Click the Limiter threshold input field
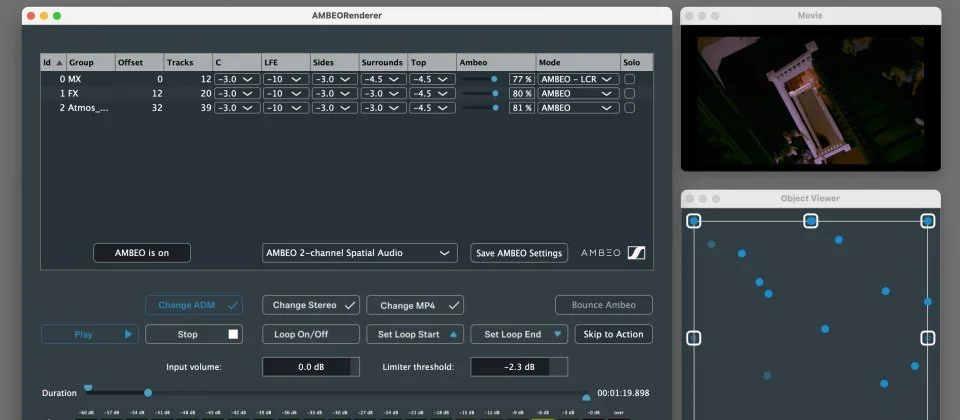Screen dimensions: 960x420 [x=518, y=367]
